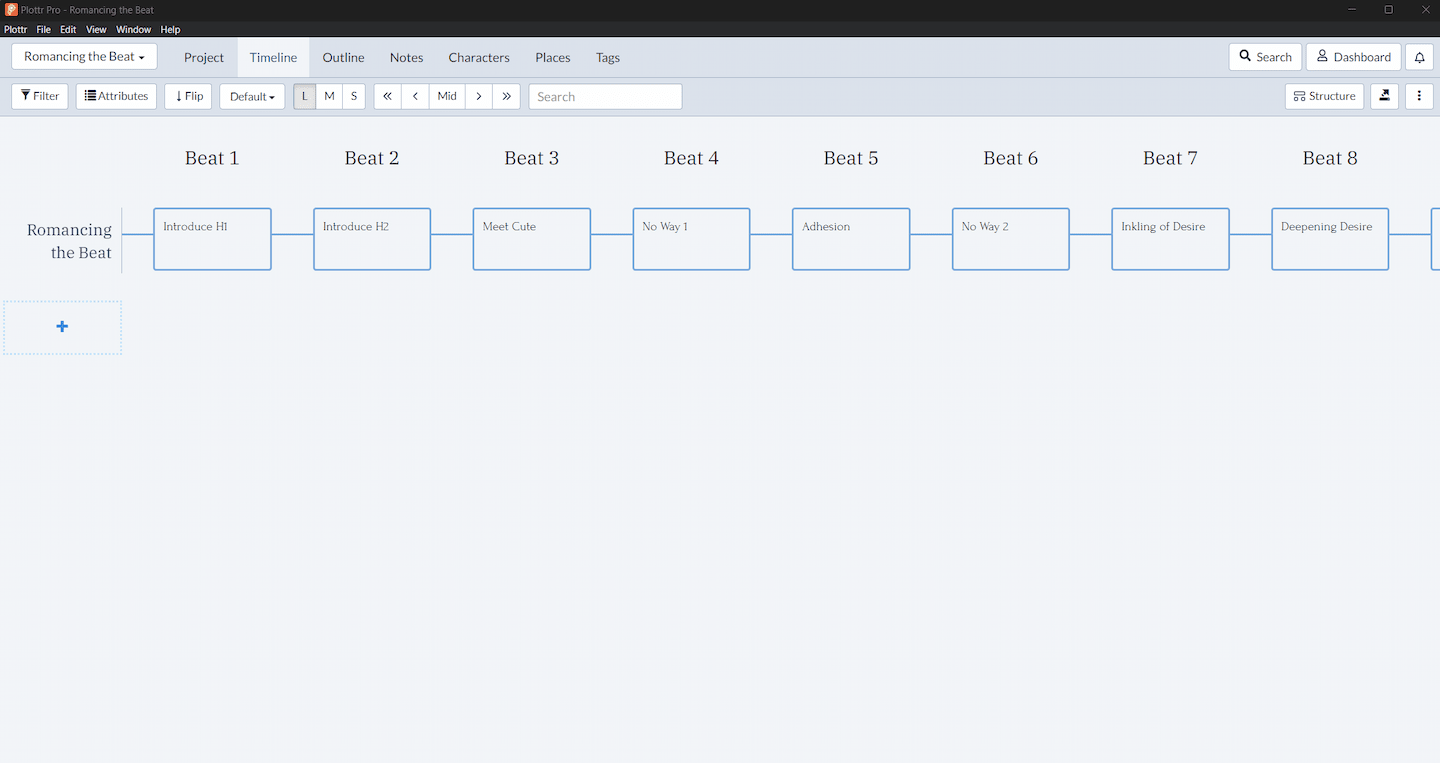Click the Beat 1 heading

click(212, 158)
